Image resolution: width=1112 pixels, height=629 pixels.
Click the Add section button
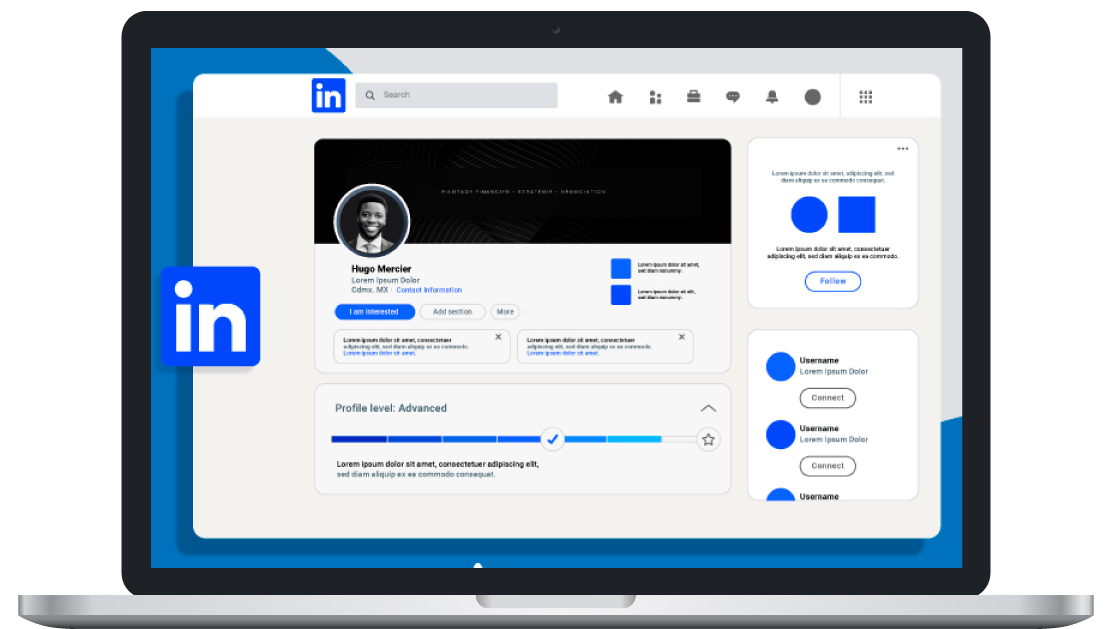point(452,312)
